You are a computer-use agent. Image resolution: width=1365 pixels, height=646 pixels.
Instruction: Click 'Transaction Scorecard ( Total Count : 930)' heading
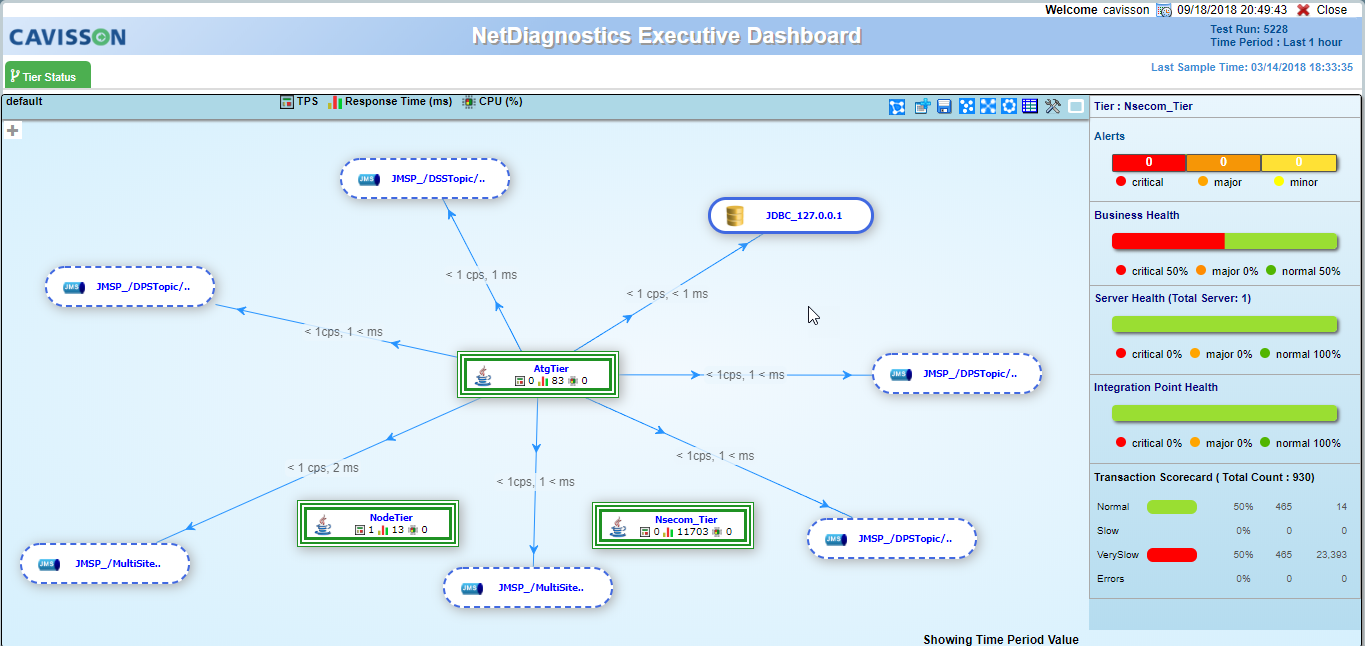1204,478
